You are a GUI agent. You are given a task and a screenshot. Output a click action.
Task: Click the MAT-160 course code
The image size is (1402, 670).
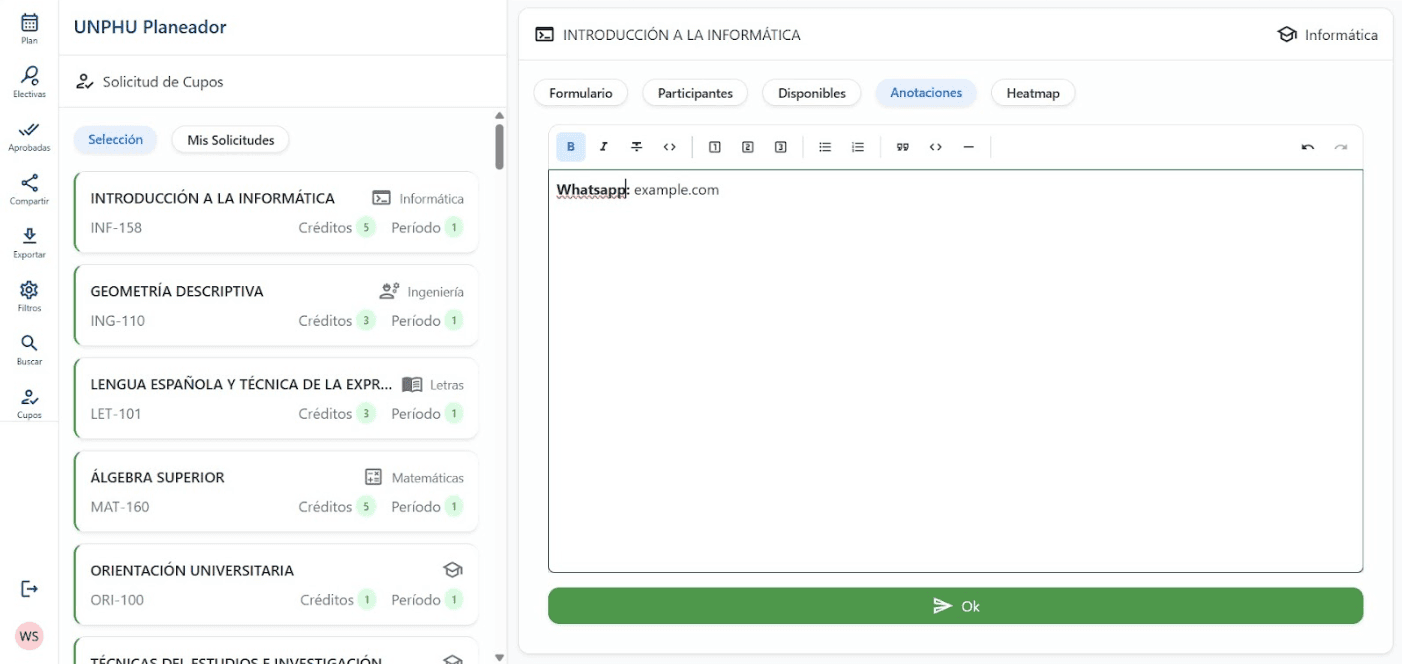pos(120,507)
